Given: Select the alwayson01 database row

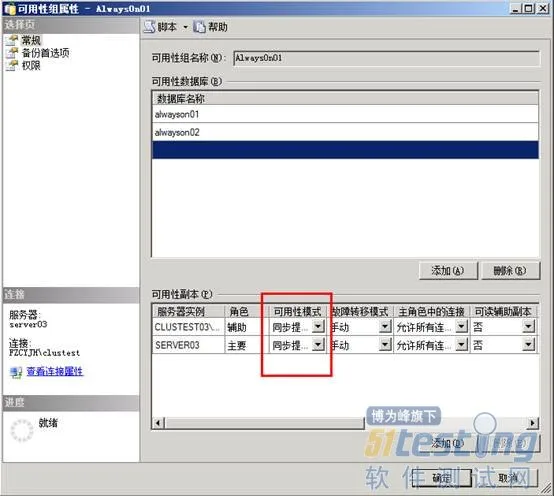Looking at the screenshot, I should (x=345, y=114).
